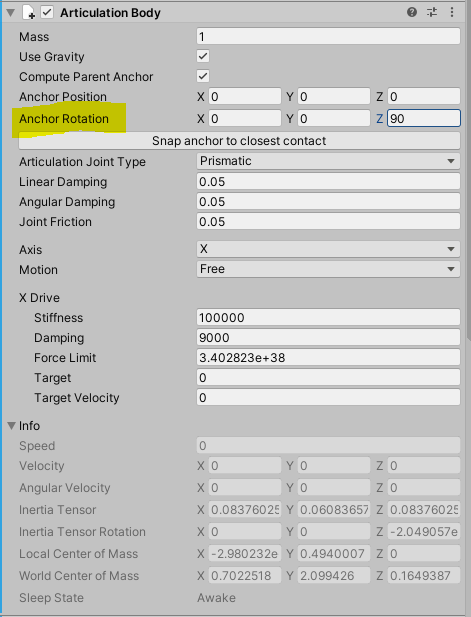Open the Articulation Joint Type dropdown

pyautogui.click(x=328, y=161)
